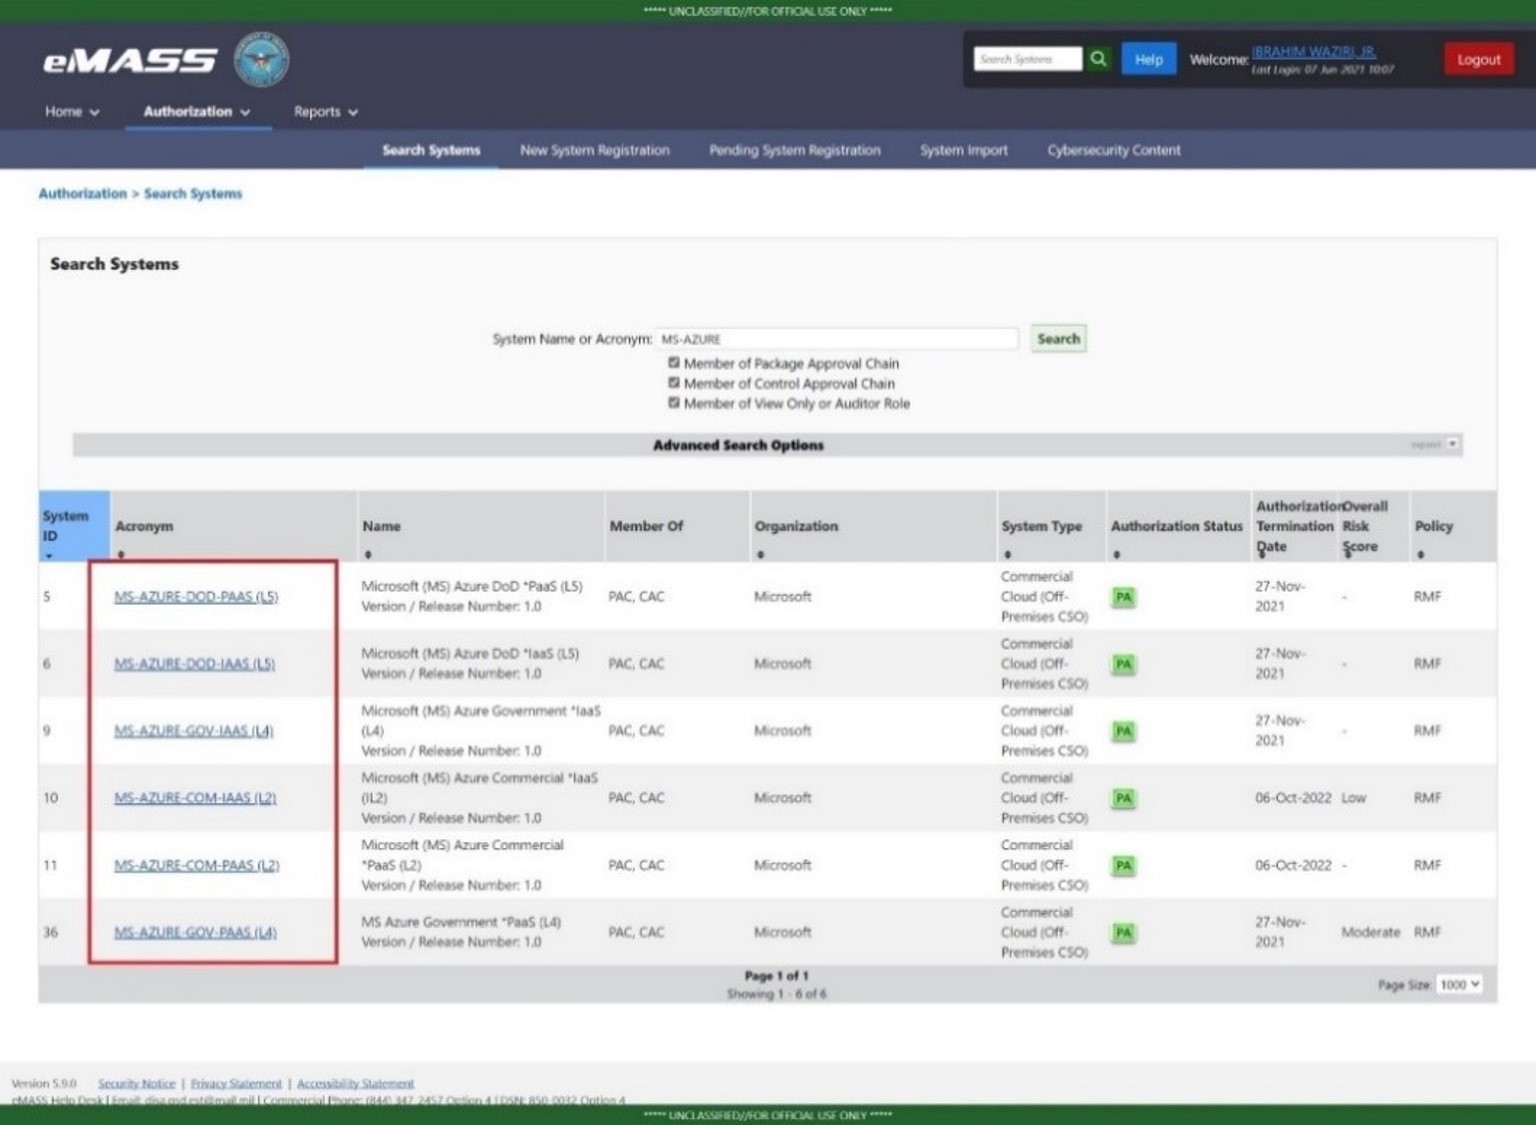Image resolution: width=1536 pixels, height=1125 pixels.
Task: Open the Authorization menu dropdown
Action: pos(196,112)
